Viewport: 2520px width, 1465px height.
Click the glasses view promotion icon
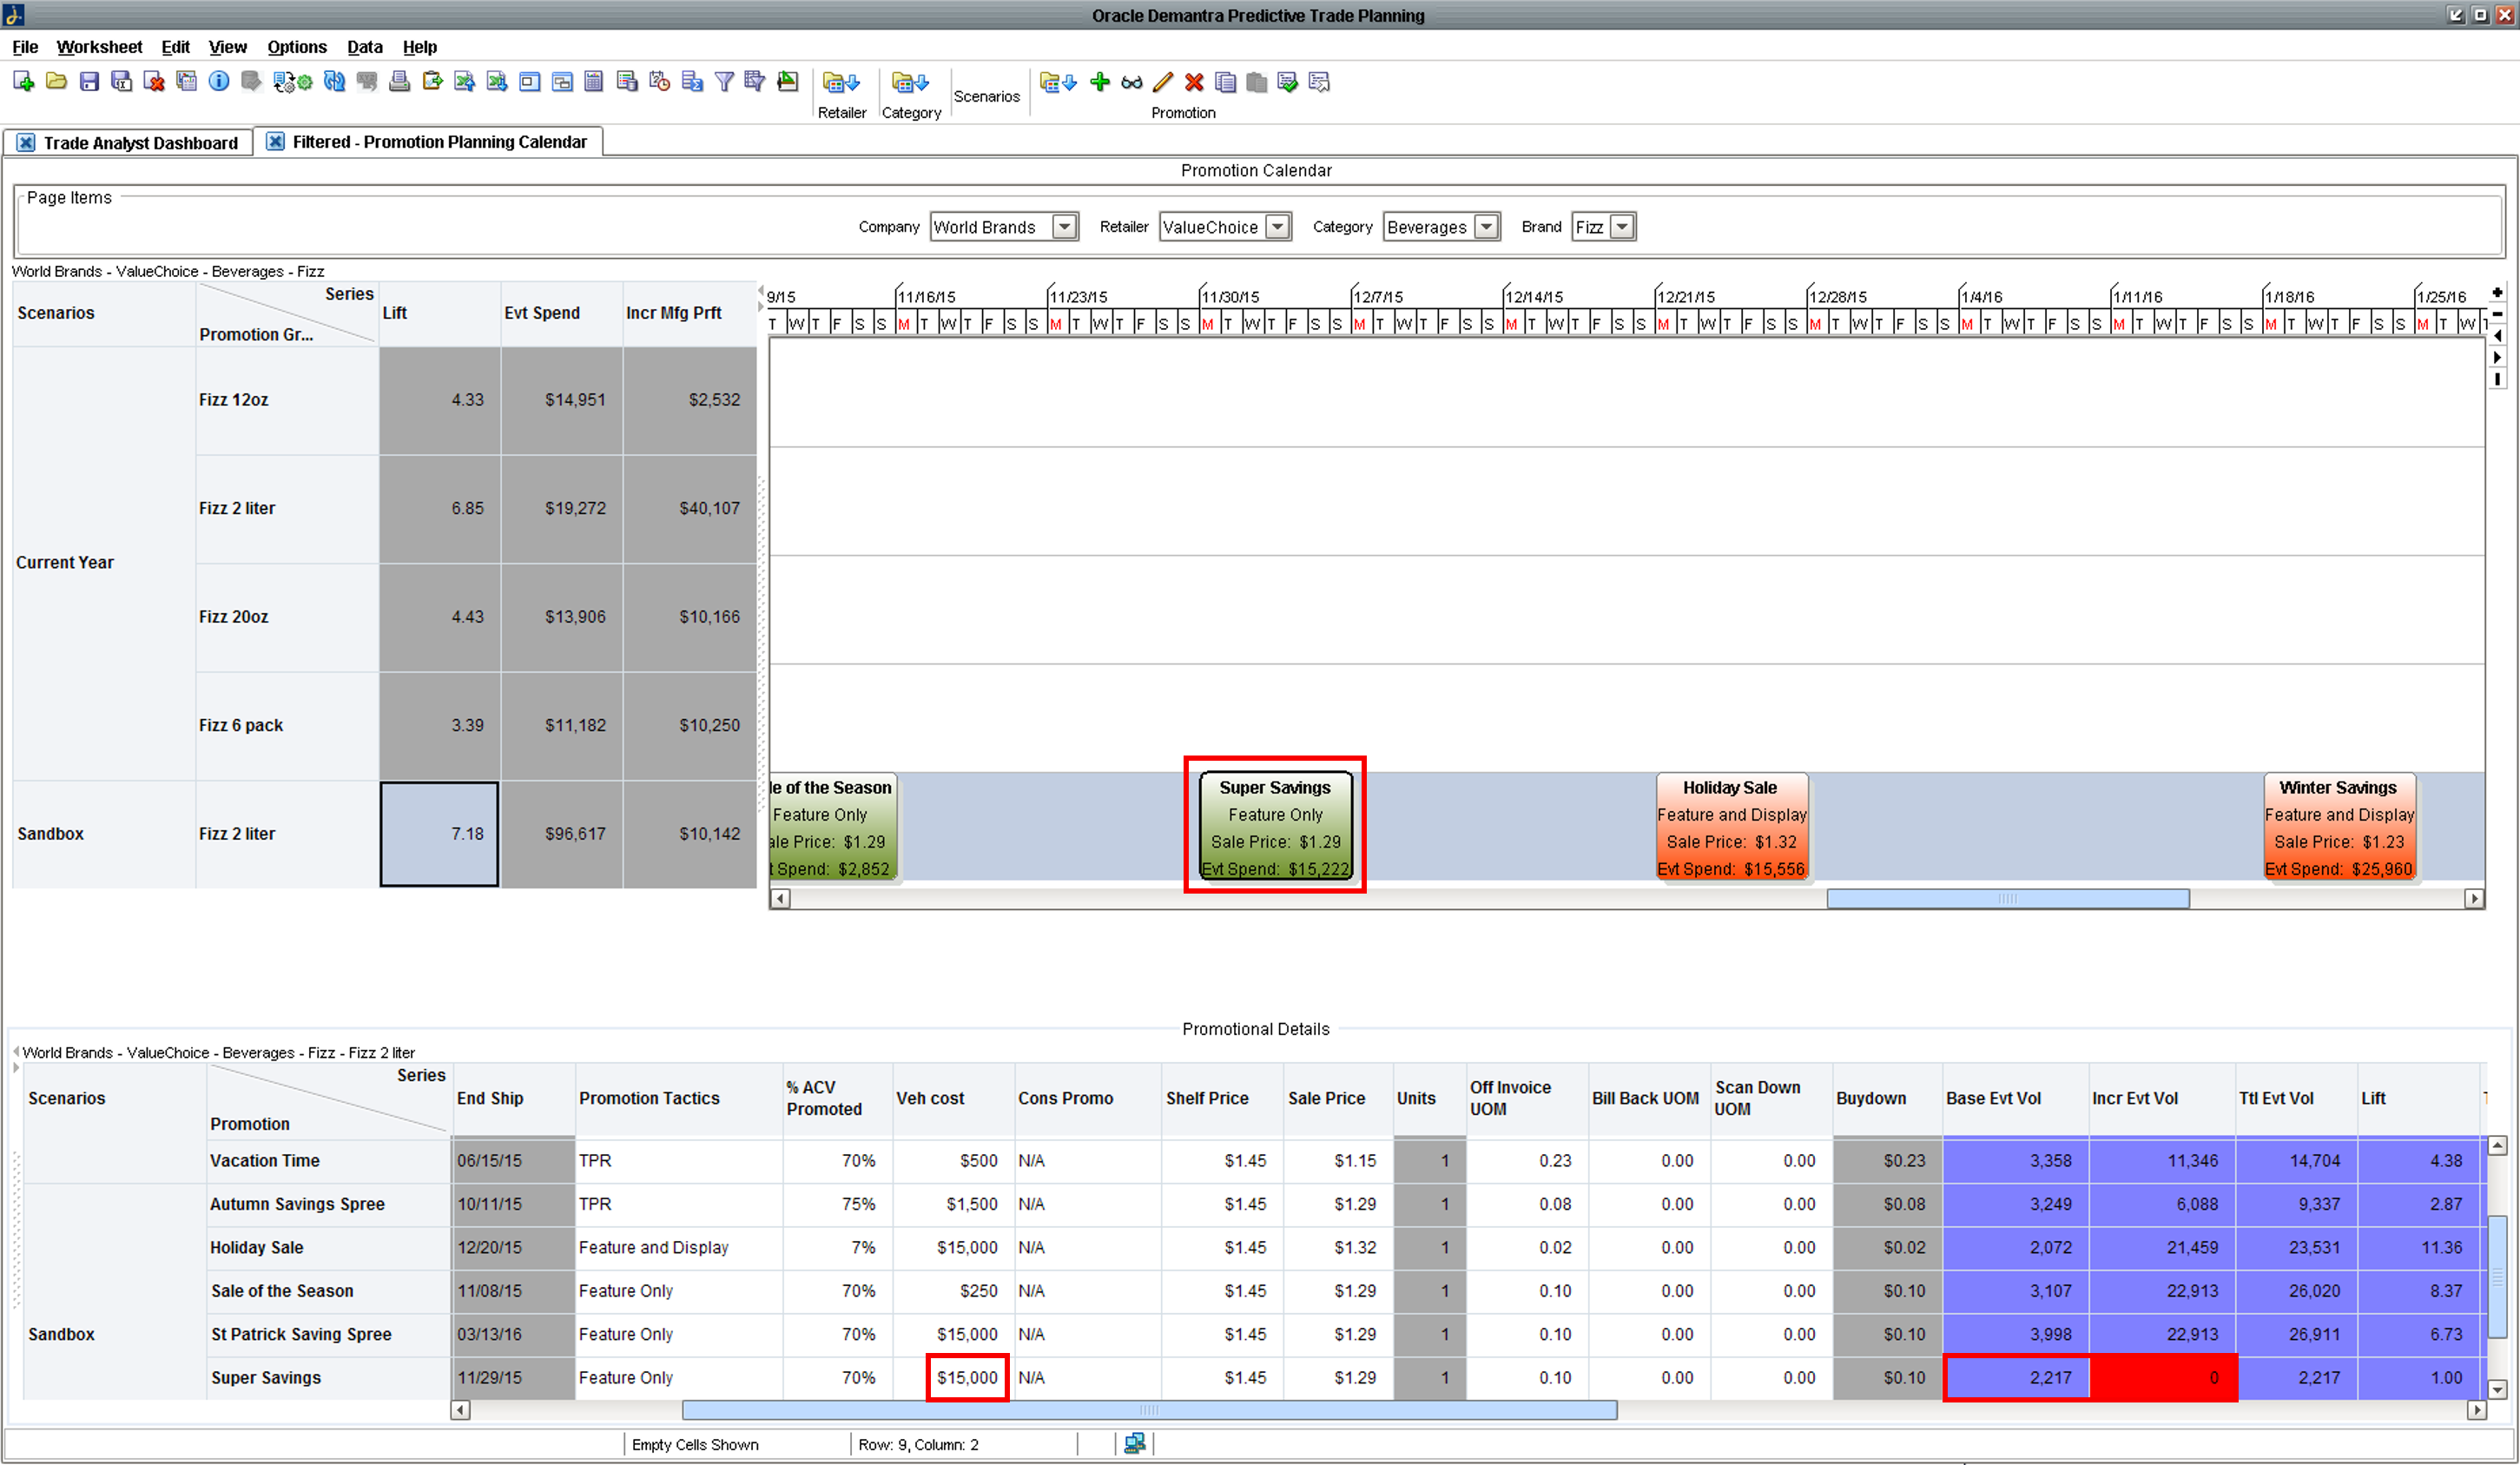1131,82
